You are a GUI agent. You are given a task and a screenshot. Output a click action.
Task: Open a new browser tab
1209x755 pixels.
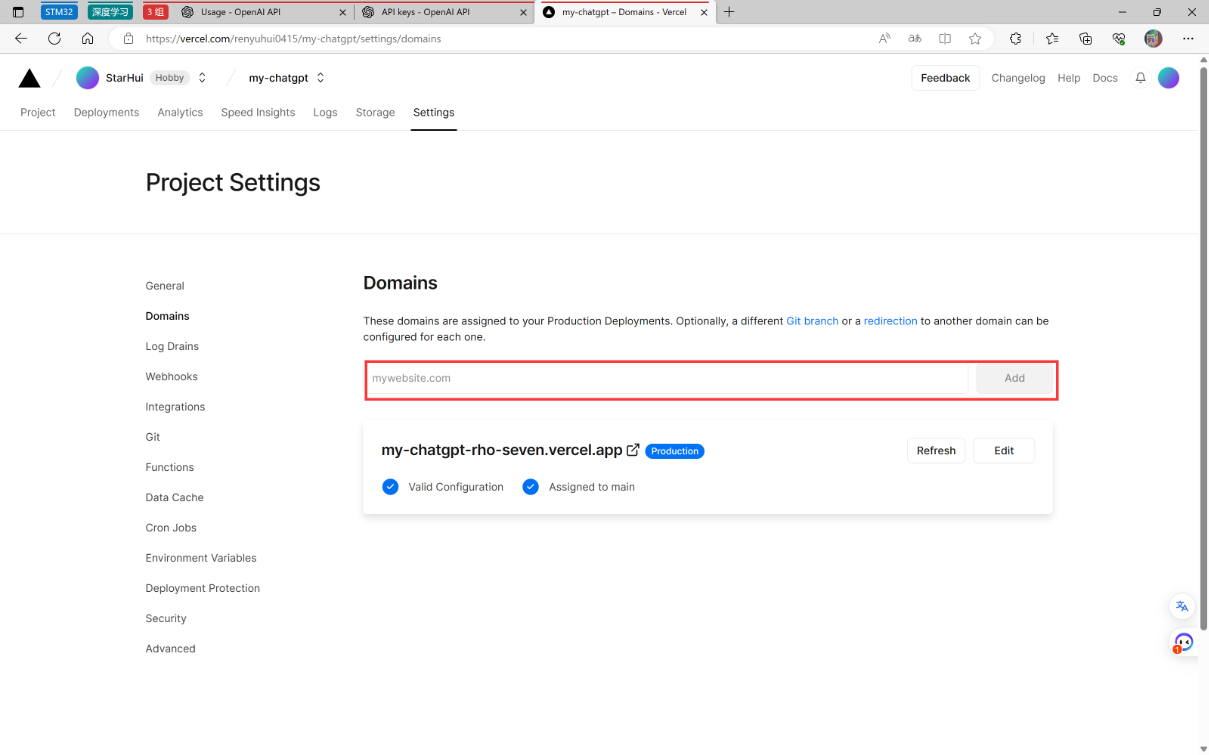tap(729, 12)
